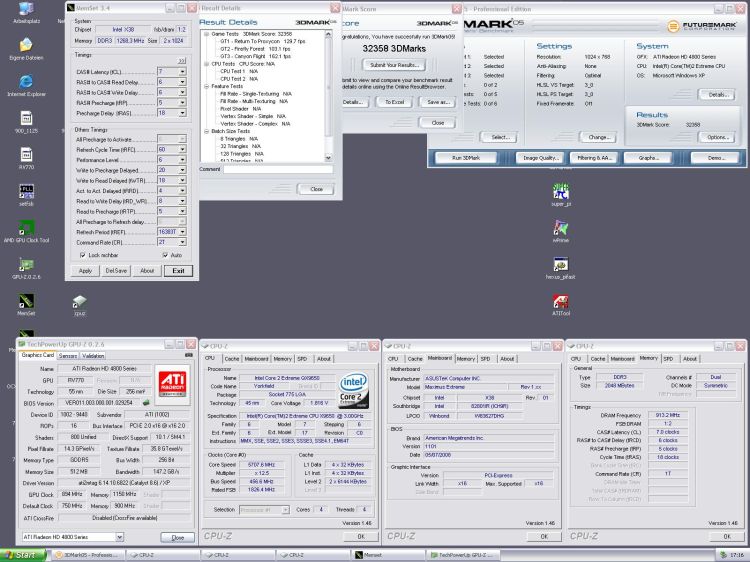Switch to the Sensors tab in GPU-Z
Image resolution: width=750 pixels, height=562 pixels.
(68, 355)
